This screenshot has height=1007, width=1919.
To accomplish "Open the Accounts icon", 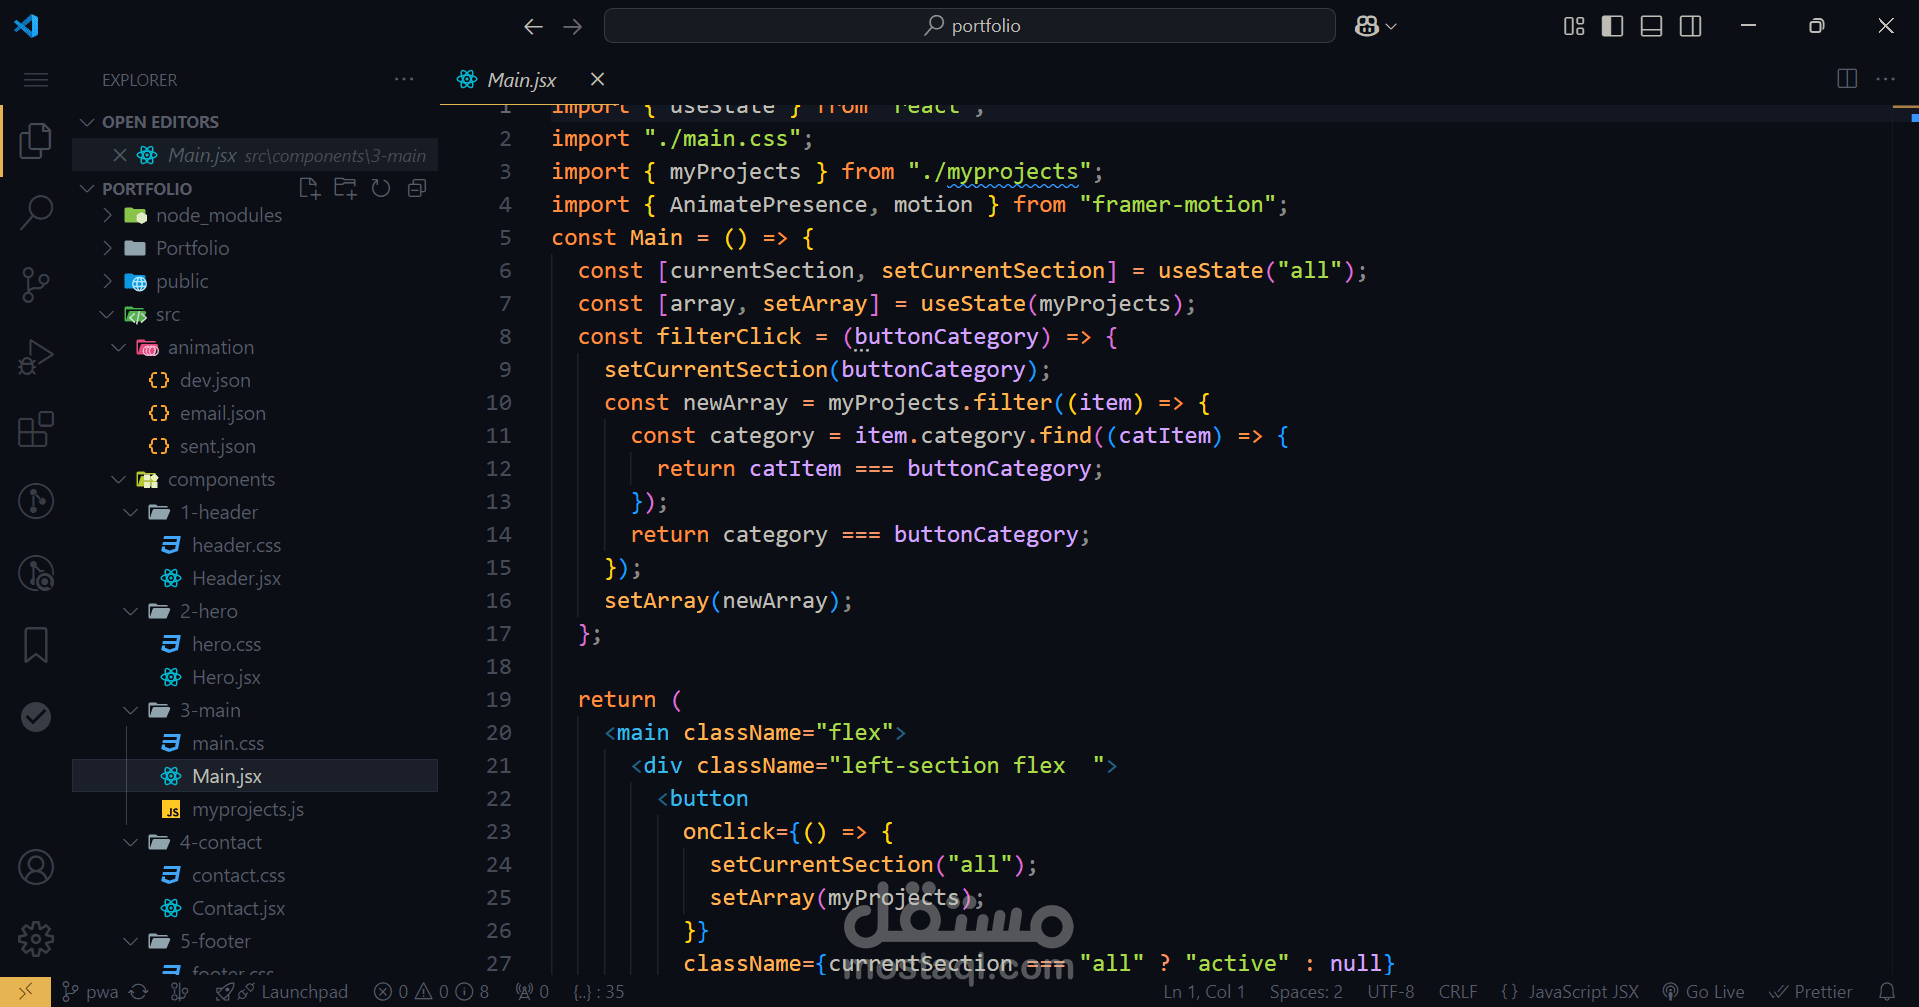I will tap(36, 867).
